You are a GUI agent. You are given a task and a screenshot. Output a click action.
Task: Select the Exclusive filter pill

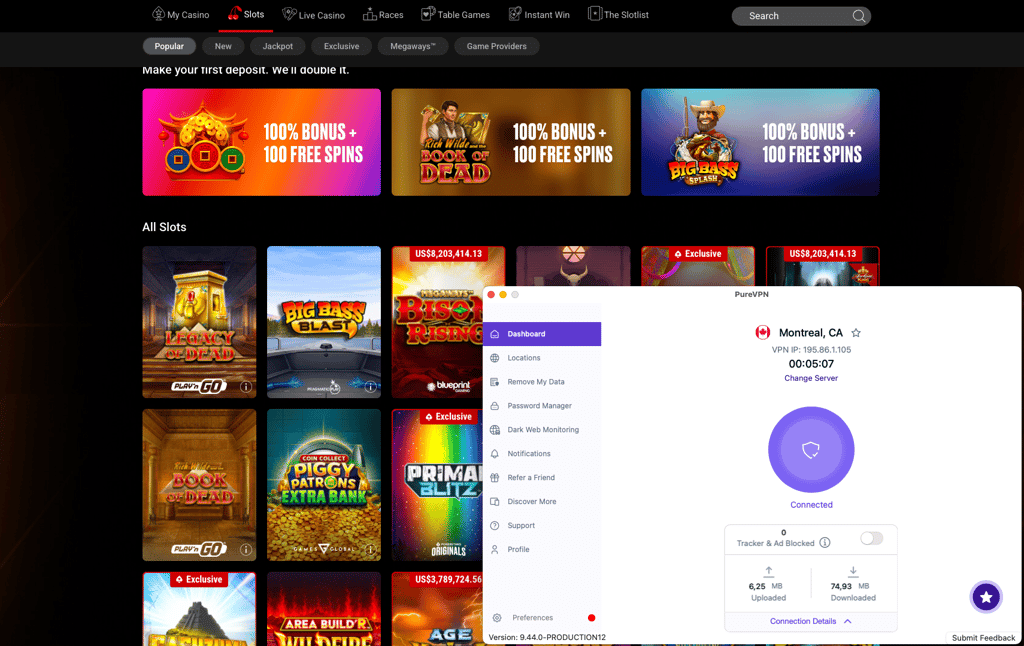[342, 46]
